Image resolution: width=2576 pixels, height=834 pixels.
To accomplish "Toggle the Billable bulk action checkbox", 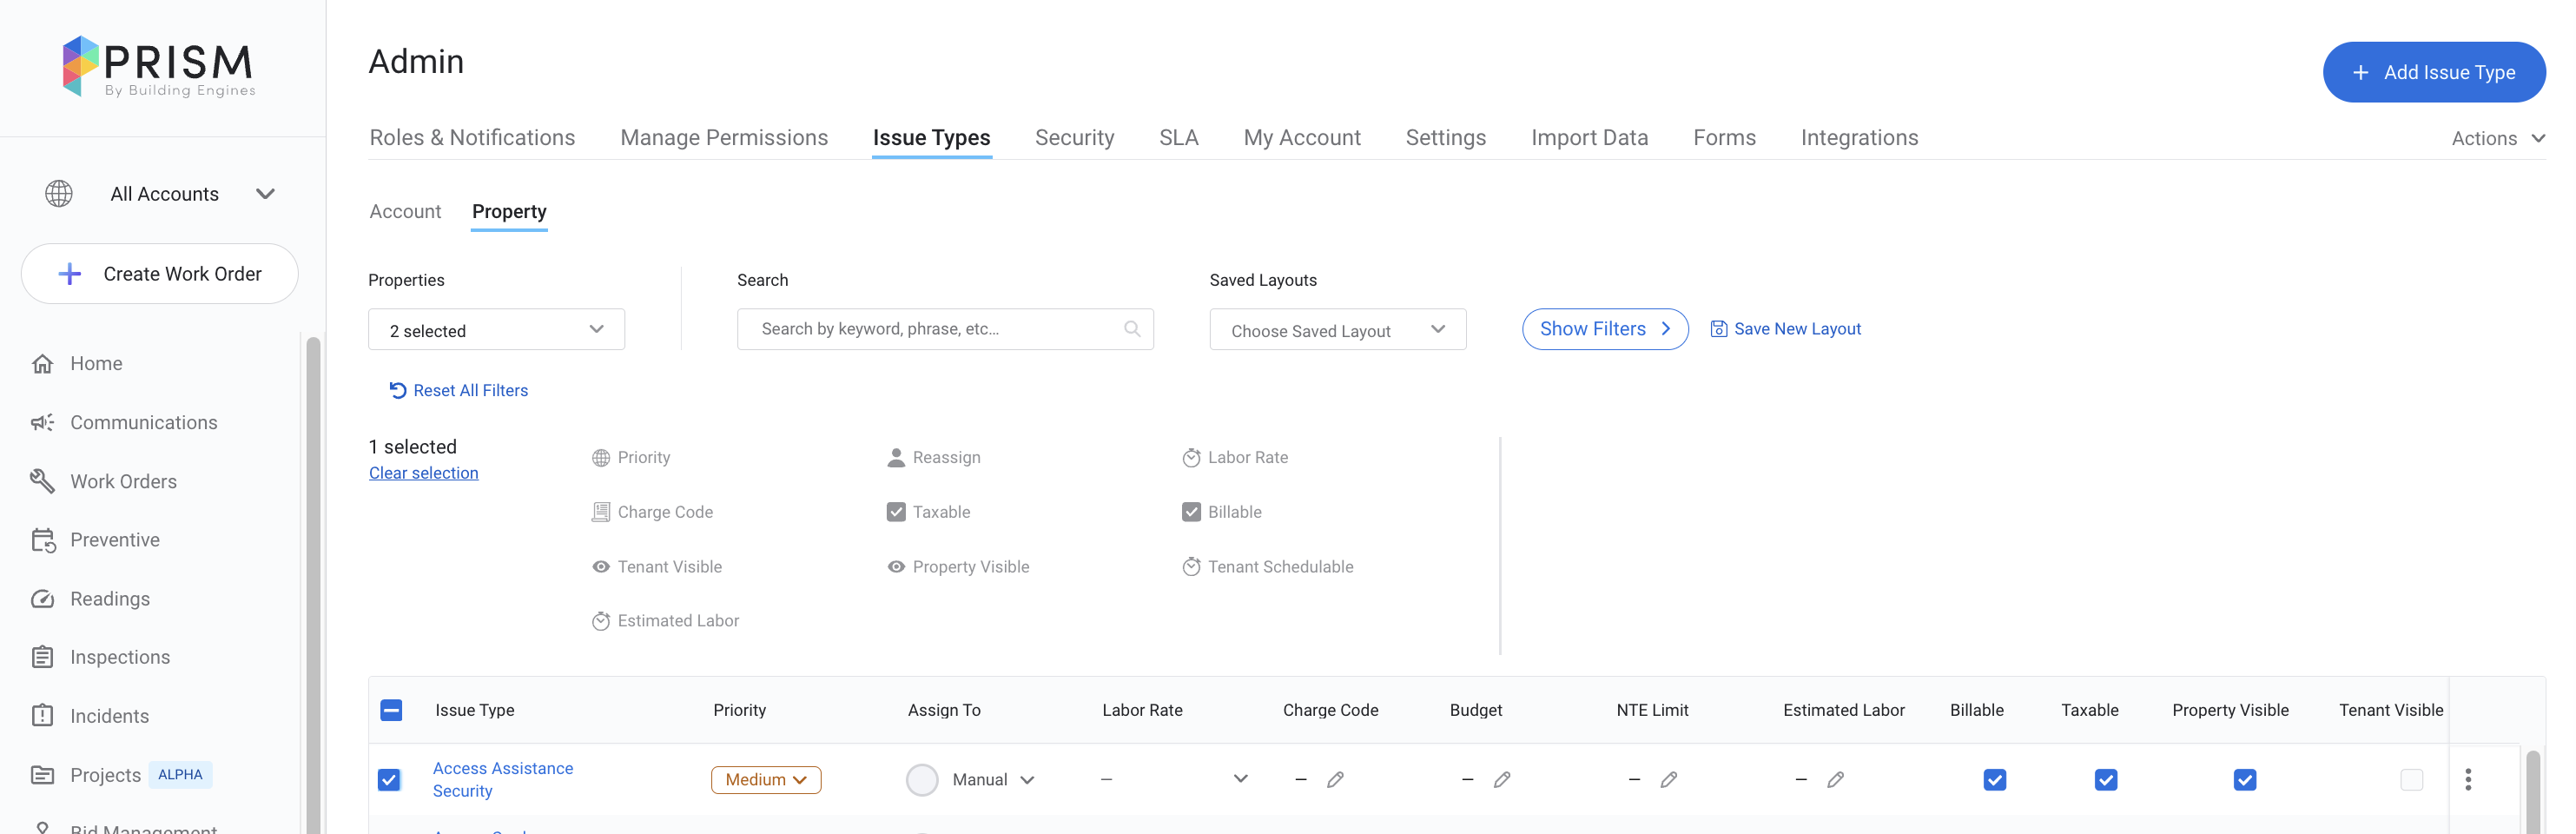I will click(x=1191, y=512).
